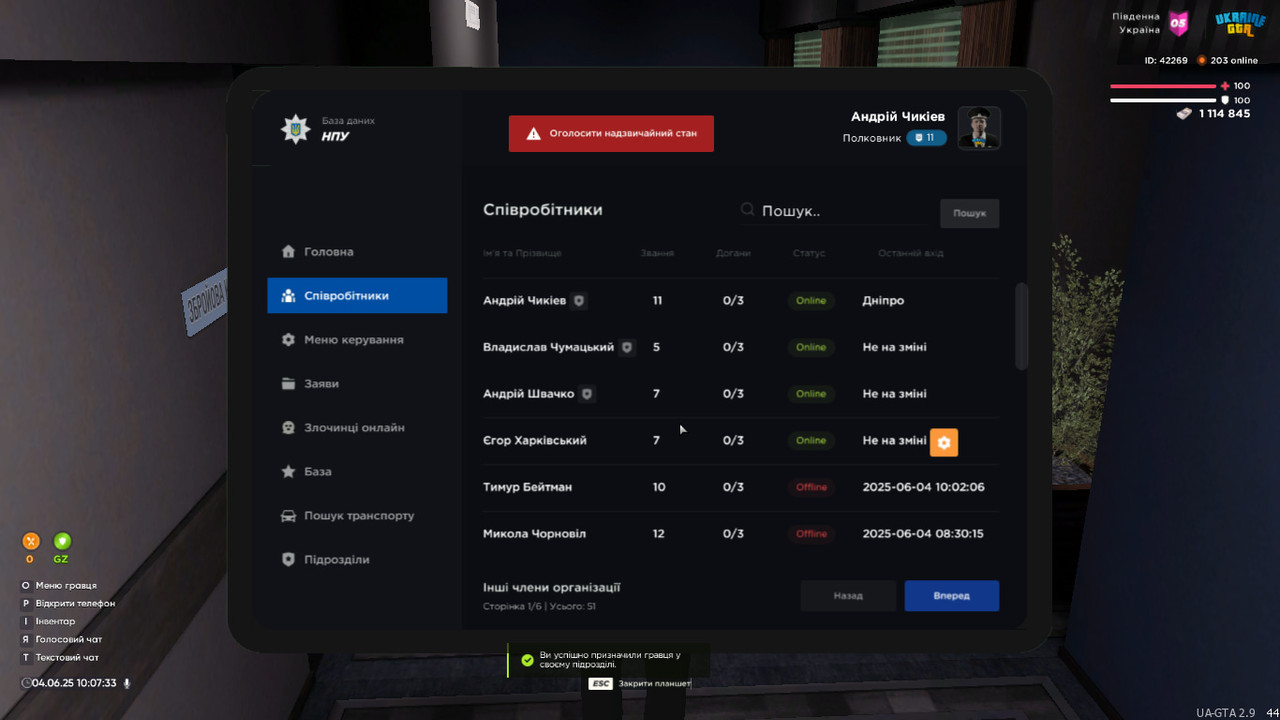
Task: Click the white armor bar
Action: (1164, 100)
